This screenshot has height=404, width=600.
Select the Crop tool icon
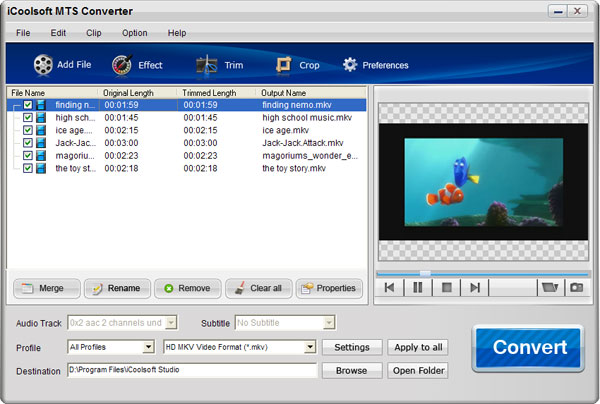(284, 65)
